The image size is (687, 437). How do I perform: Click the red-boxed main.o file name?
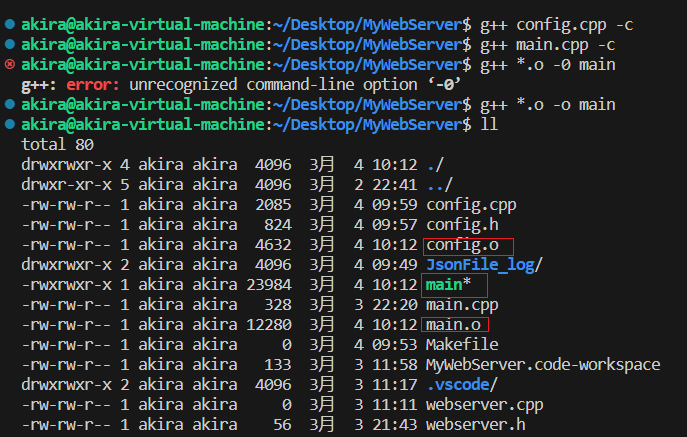tap(452, 325)
